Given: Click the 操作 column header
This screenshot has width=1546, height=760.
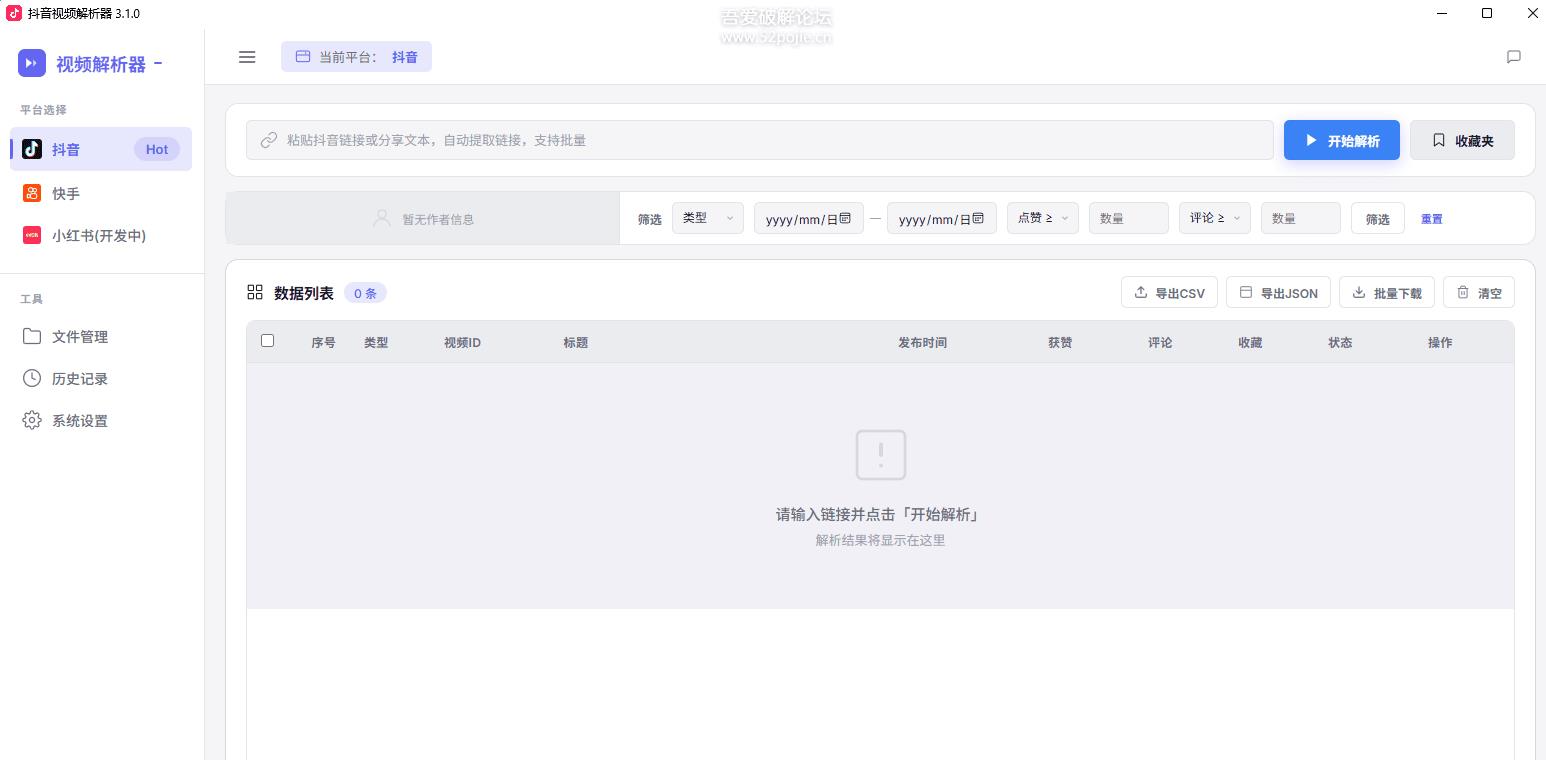Looking at the screenshot, I should (1440, 342).
